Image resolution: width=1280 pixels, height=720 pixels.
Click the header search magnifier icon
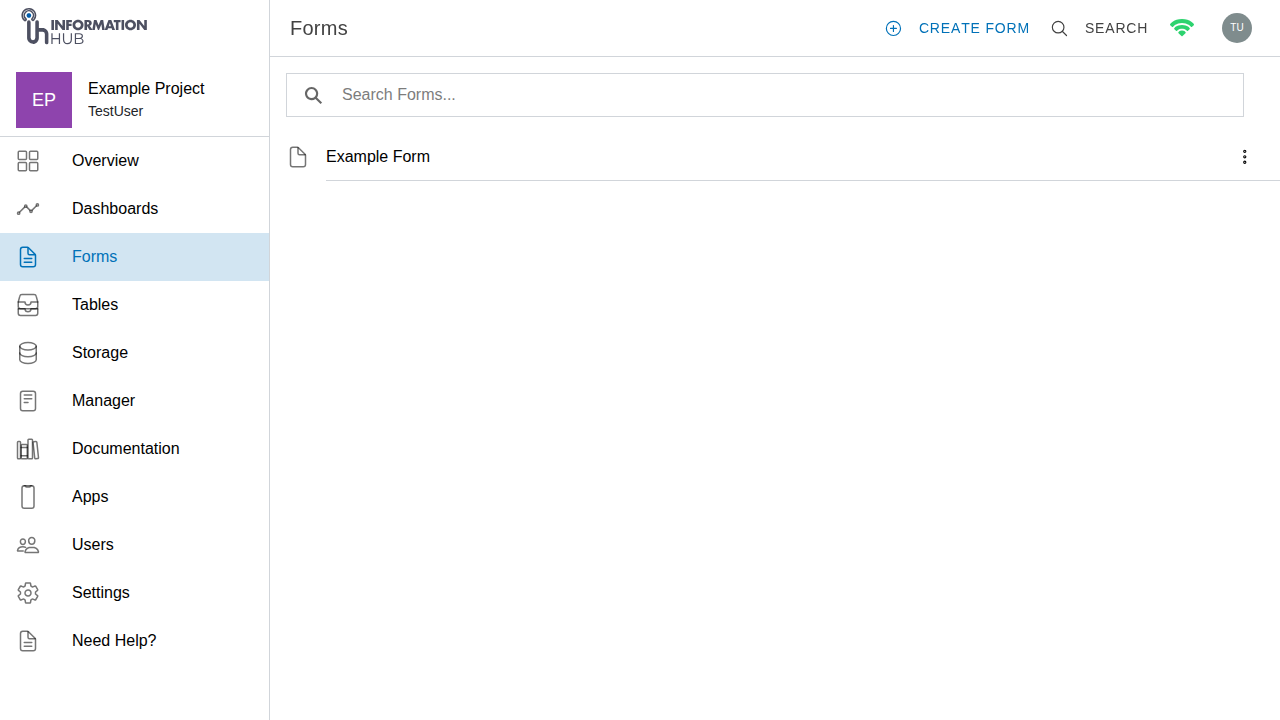coord(1059,29)
